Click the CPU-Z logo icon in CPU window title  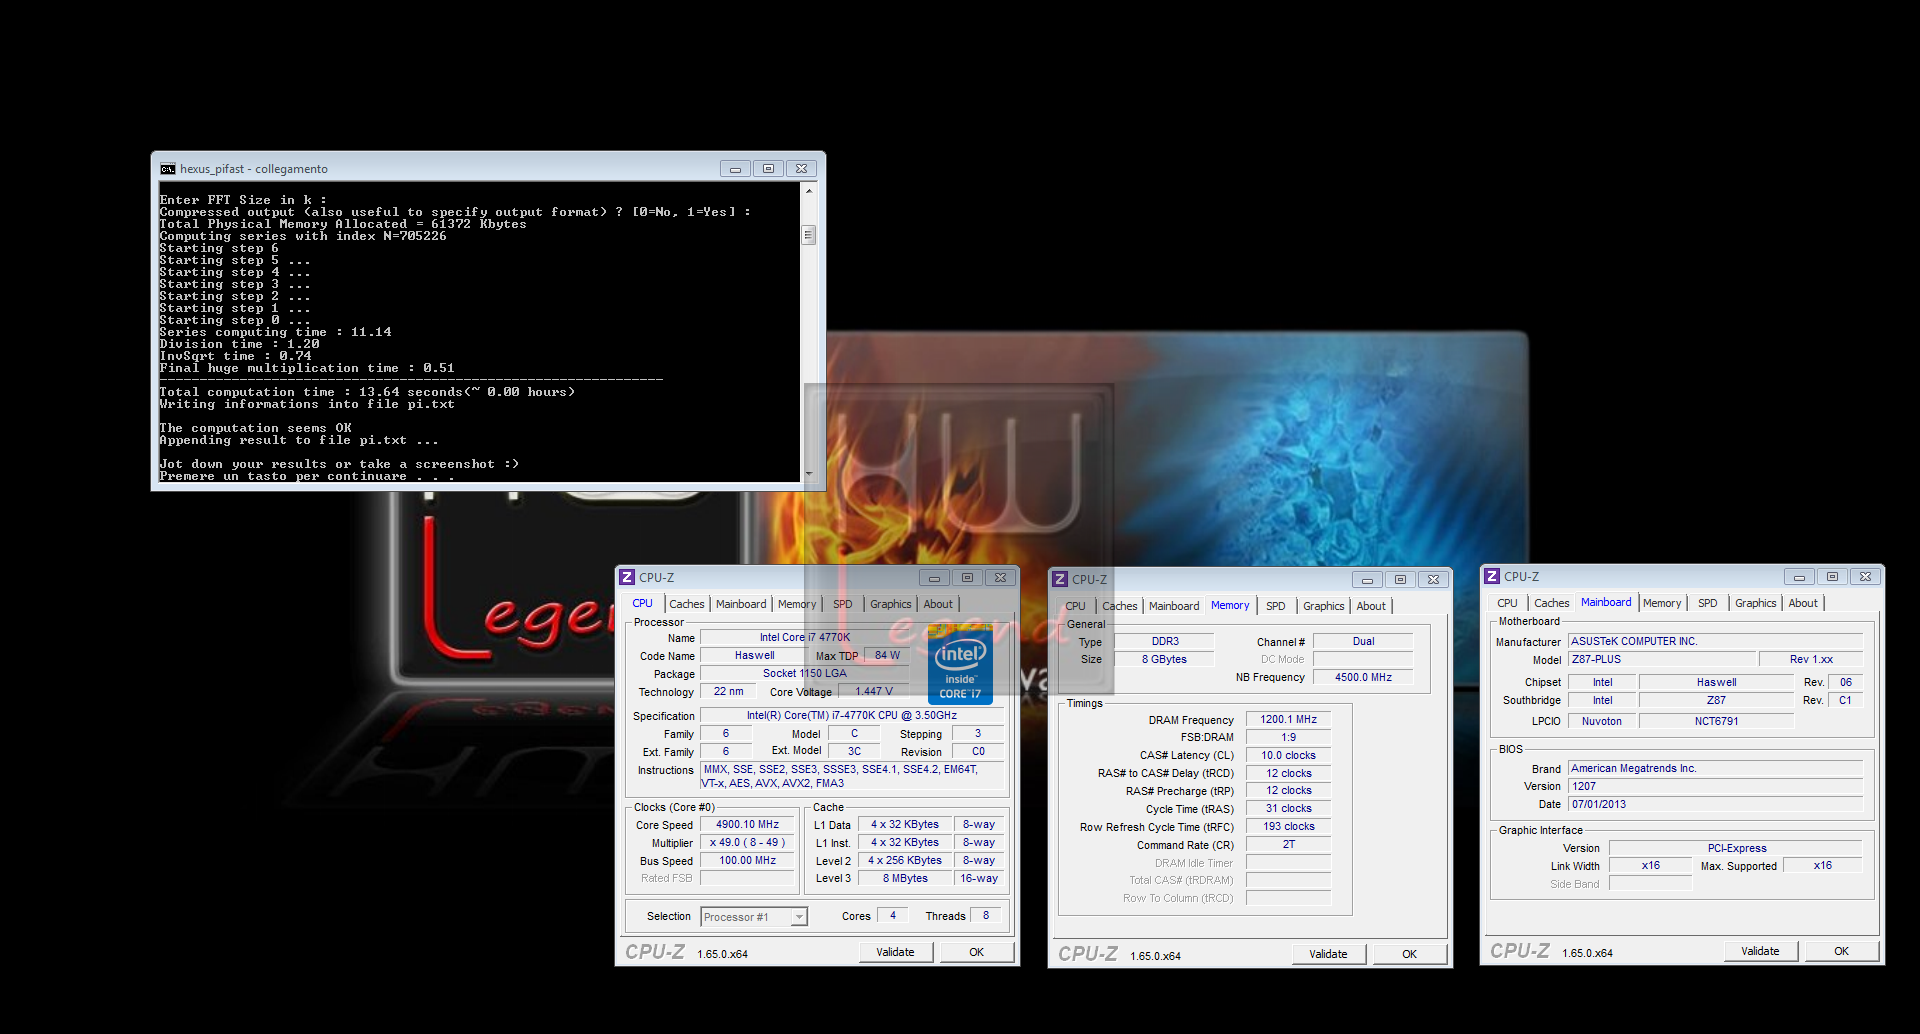pos(627,577)
